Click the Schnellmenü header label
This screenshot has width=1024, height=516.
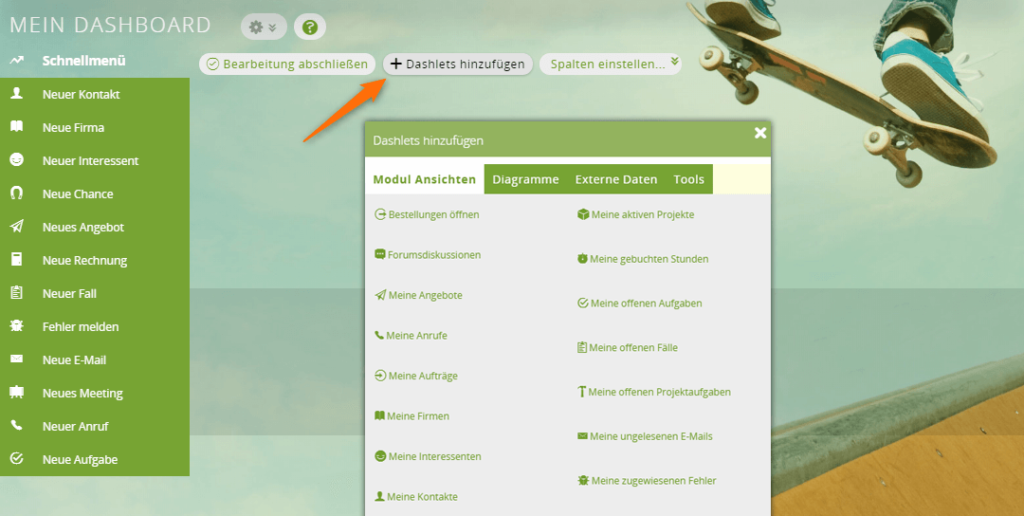[x=84, y=61]
